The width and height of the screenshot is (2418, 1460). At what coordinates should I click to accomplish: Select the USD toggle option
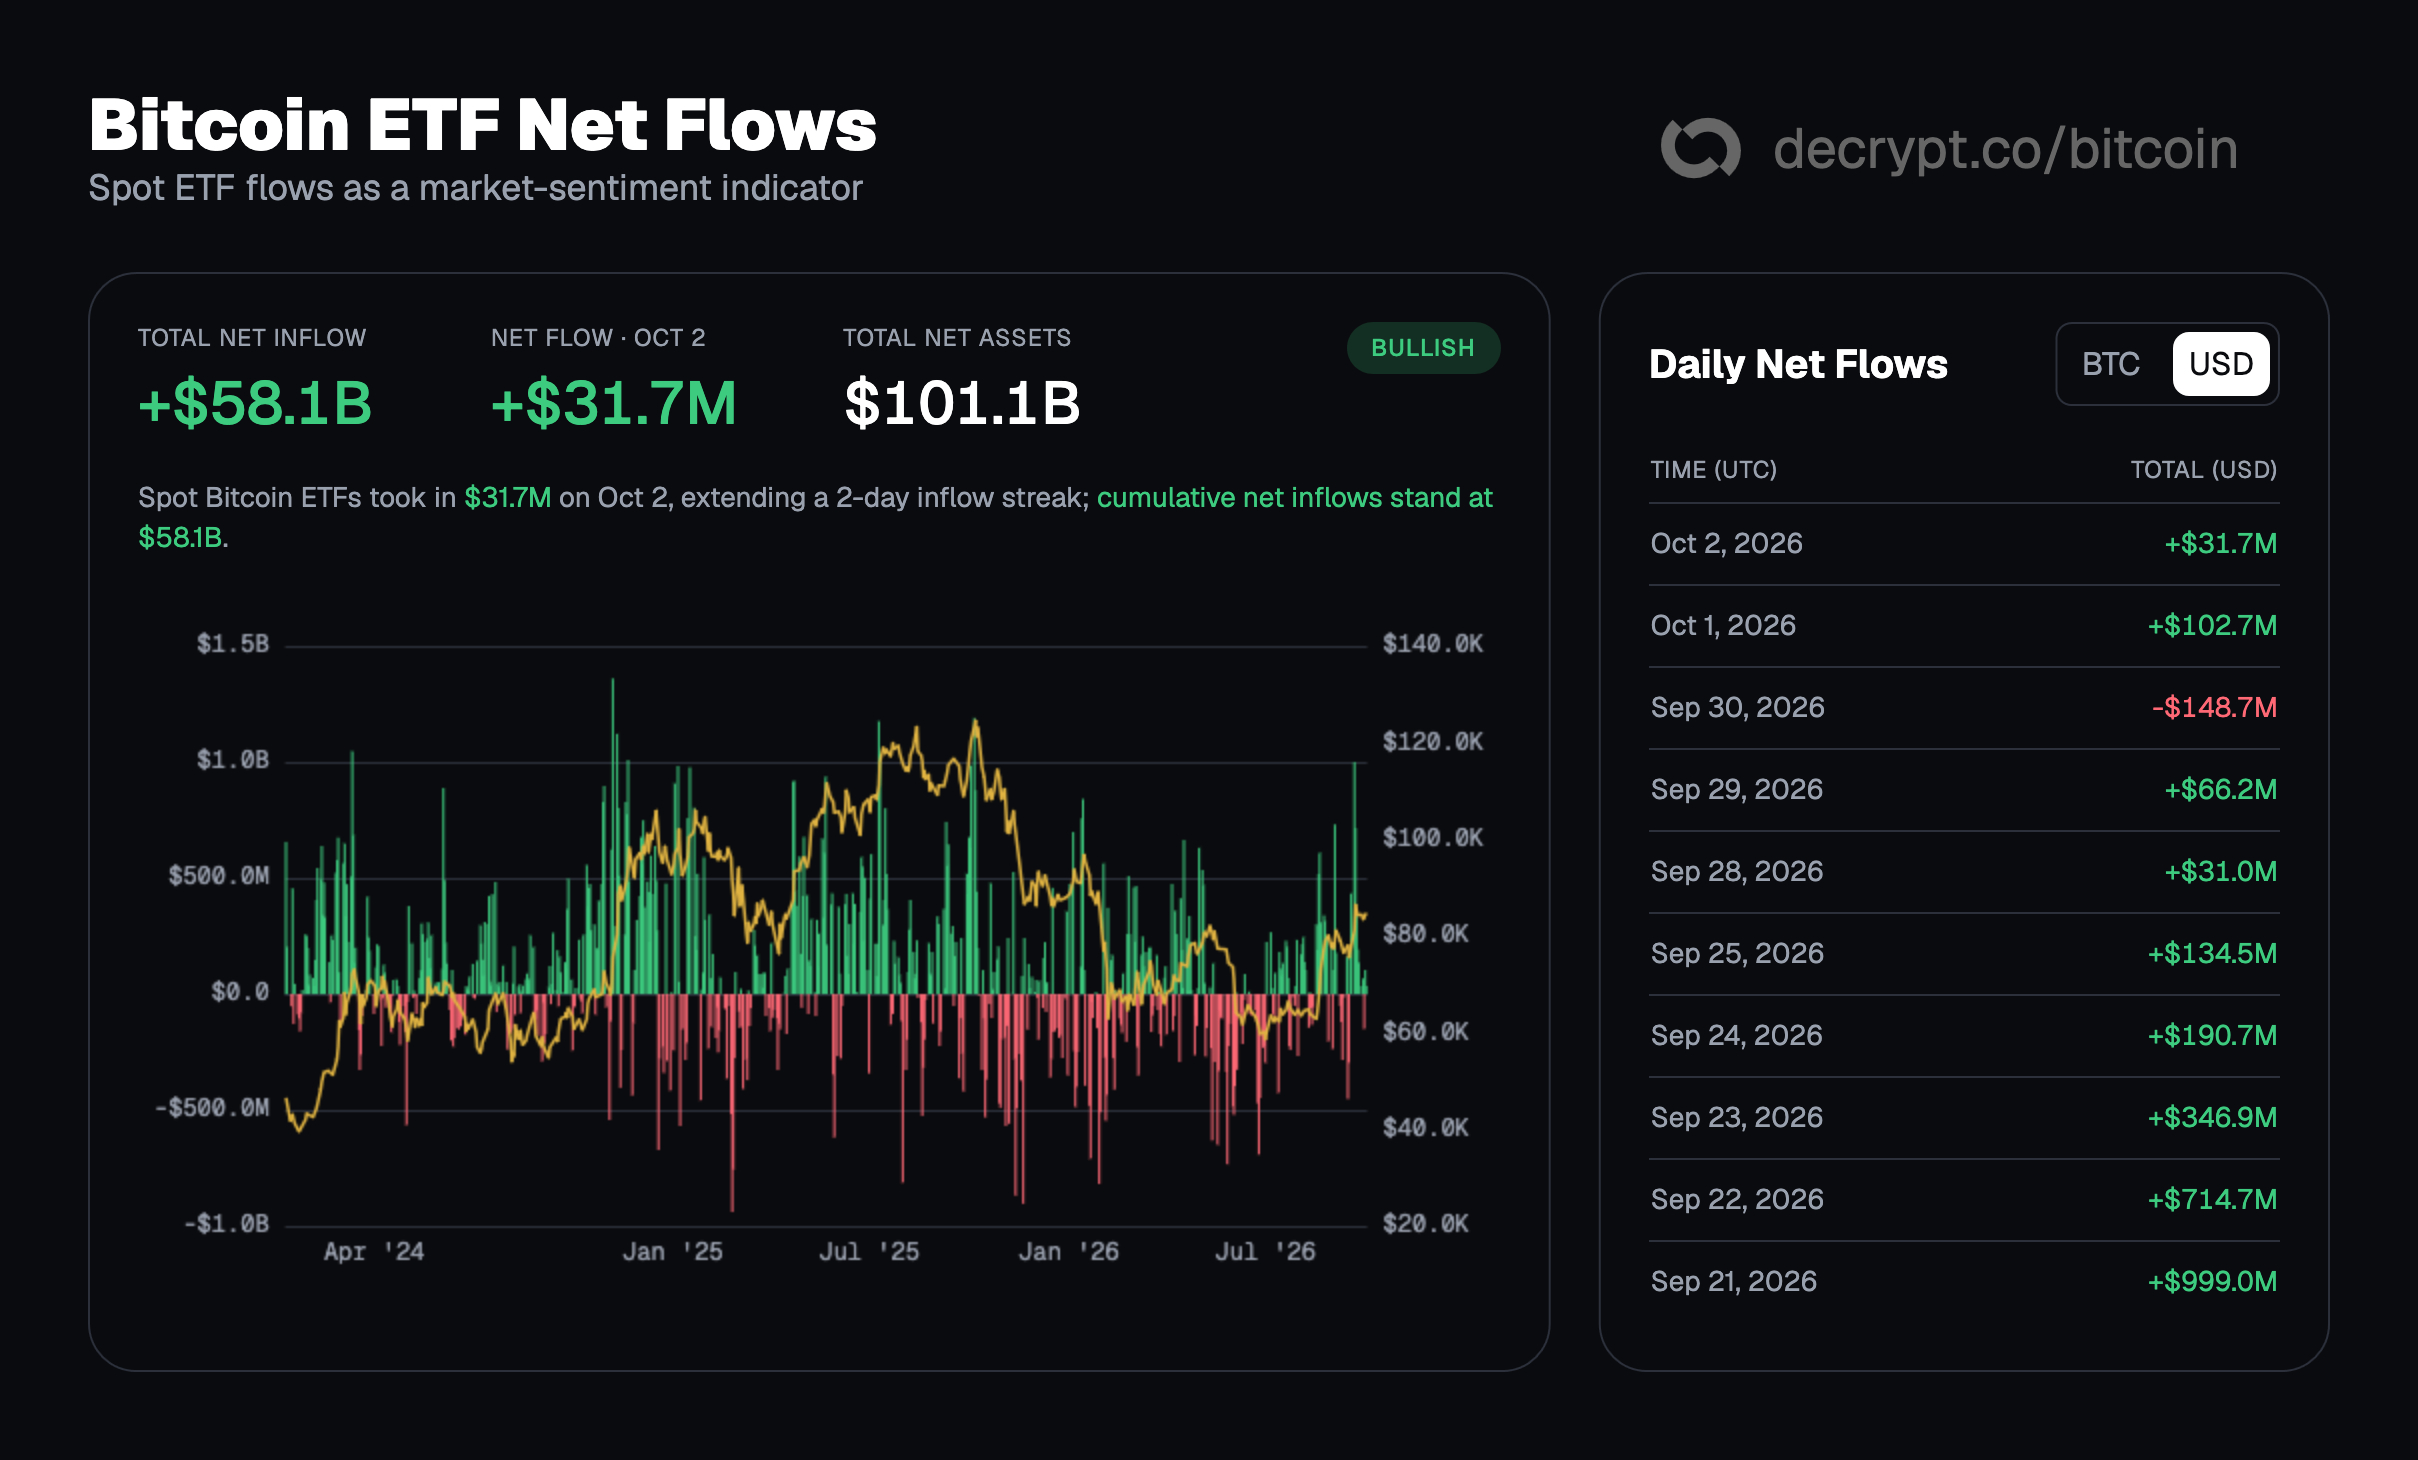pyautogui.click(x=2221, y=364)
